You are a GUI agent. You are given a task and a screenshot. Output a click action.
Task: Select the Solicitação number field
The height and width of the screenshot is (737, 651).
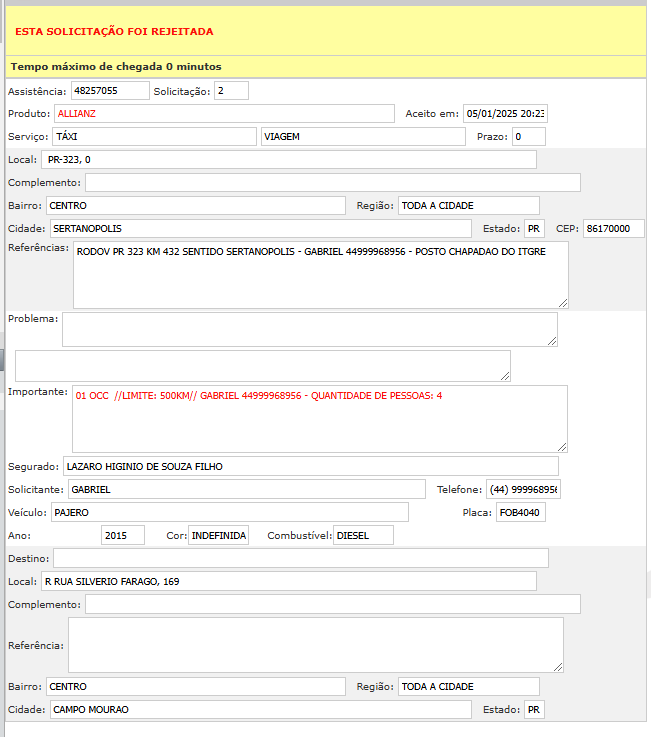pos(231,91)
